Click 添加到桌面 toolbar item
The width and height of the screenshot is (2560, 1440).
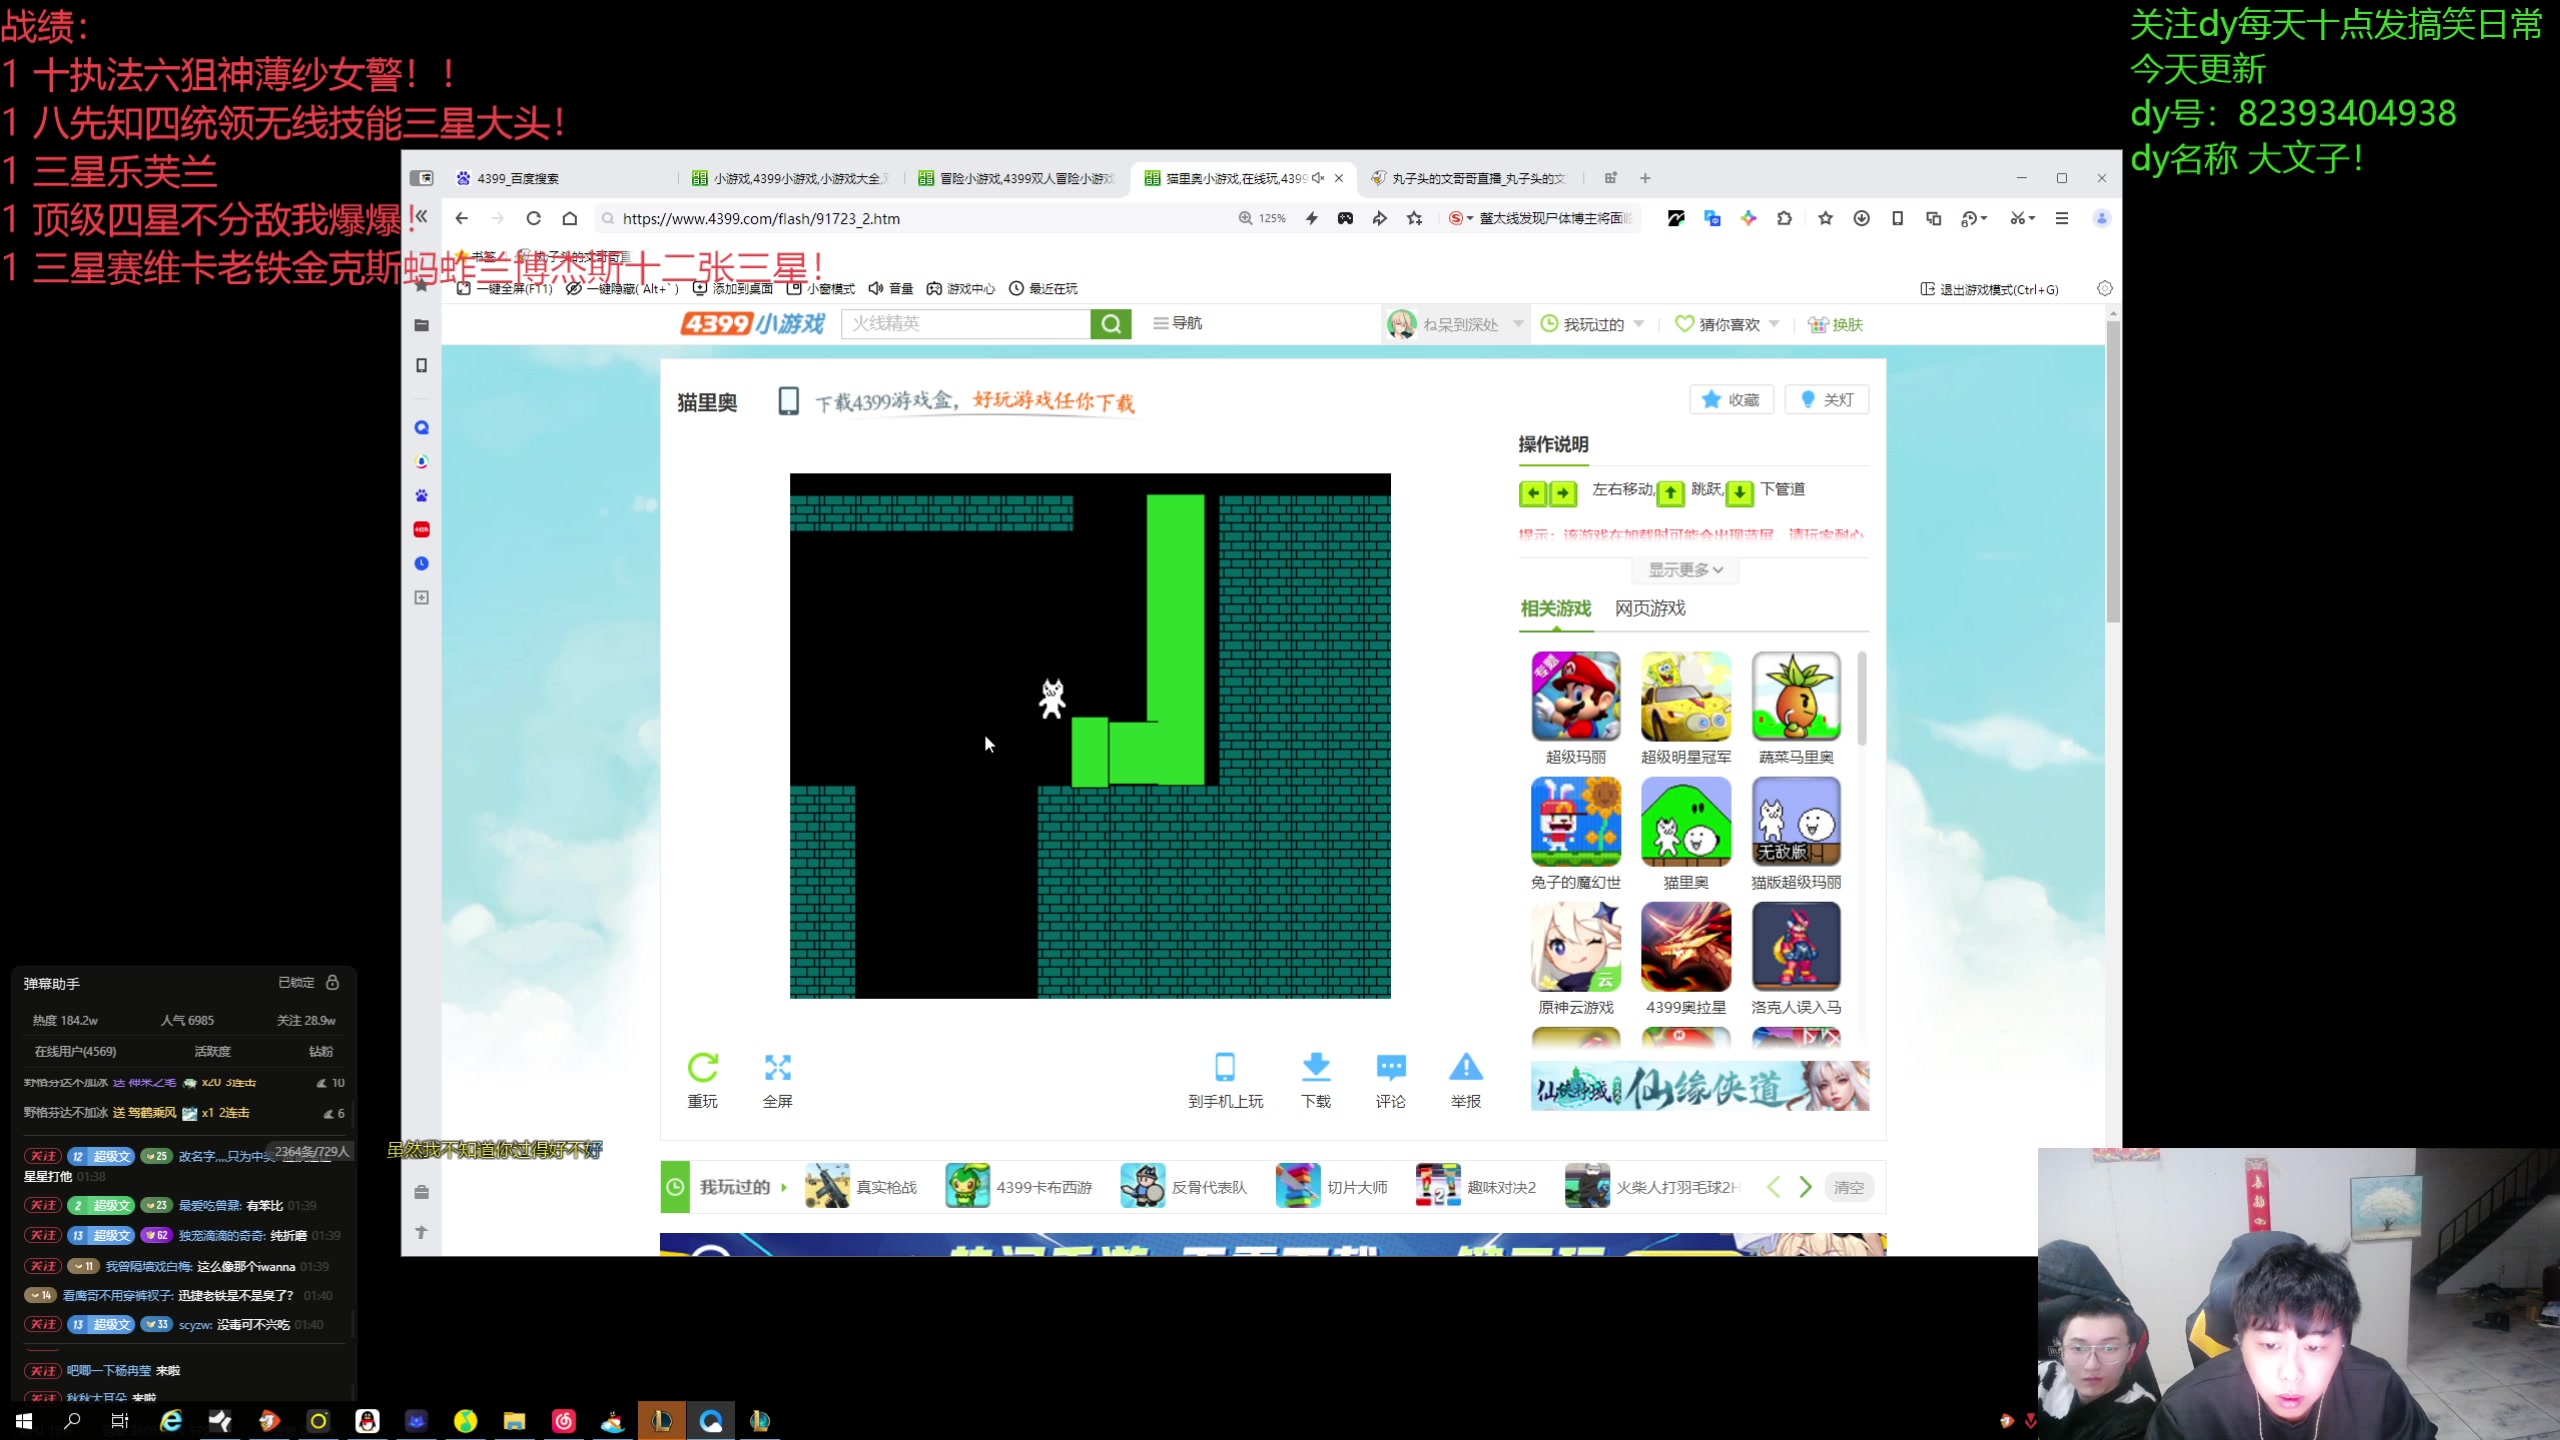pos(733,289)
